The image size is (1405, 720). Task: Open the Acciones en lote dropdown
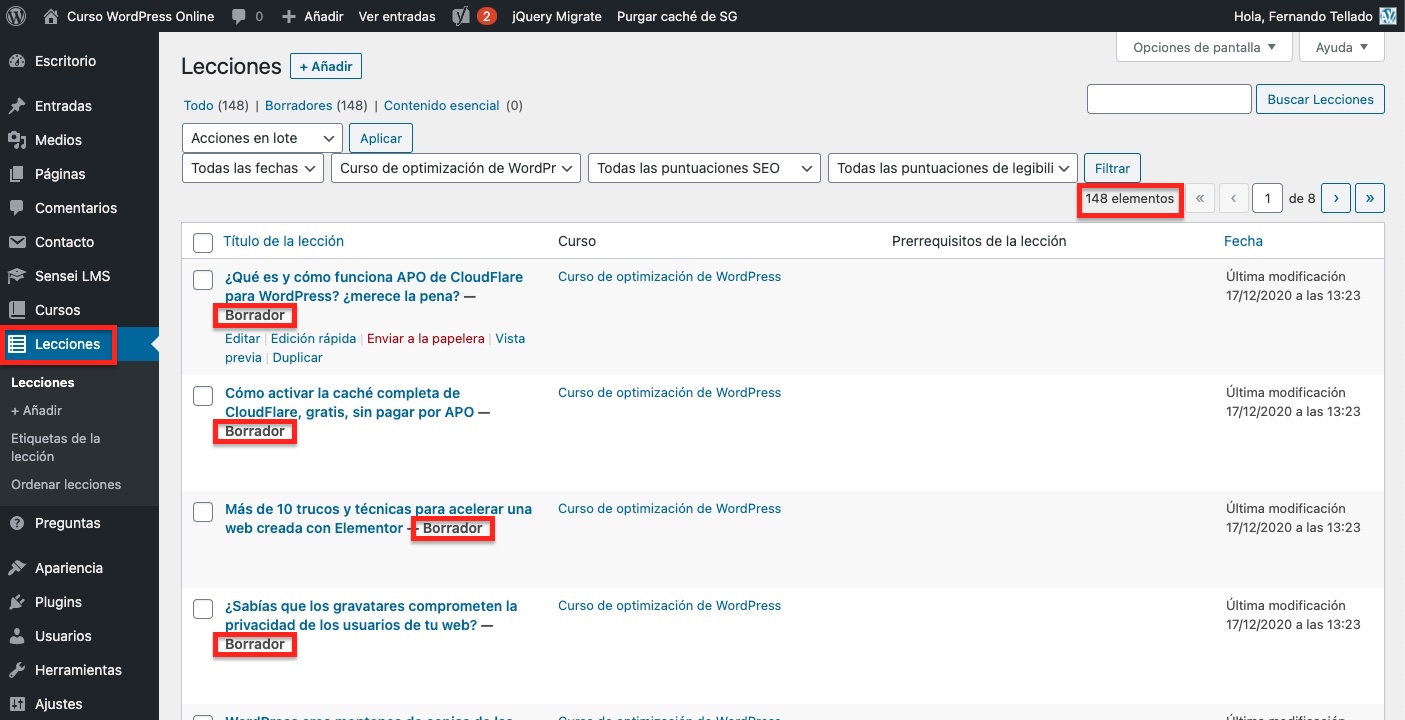(x=262, y=138)
